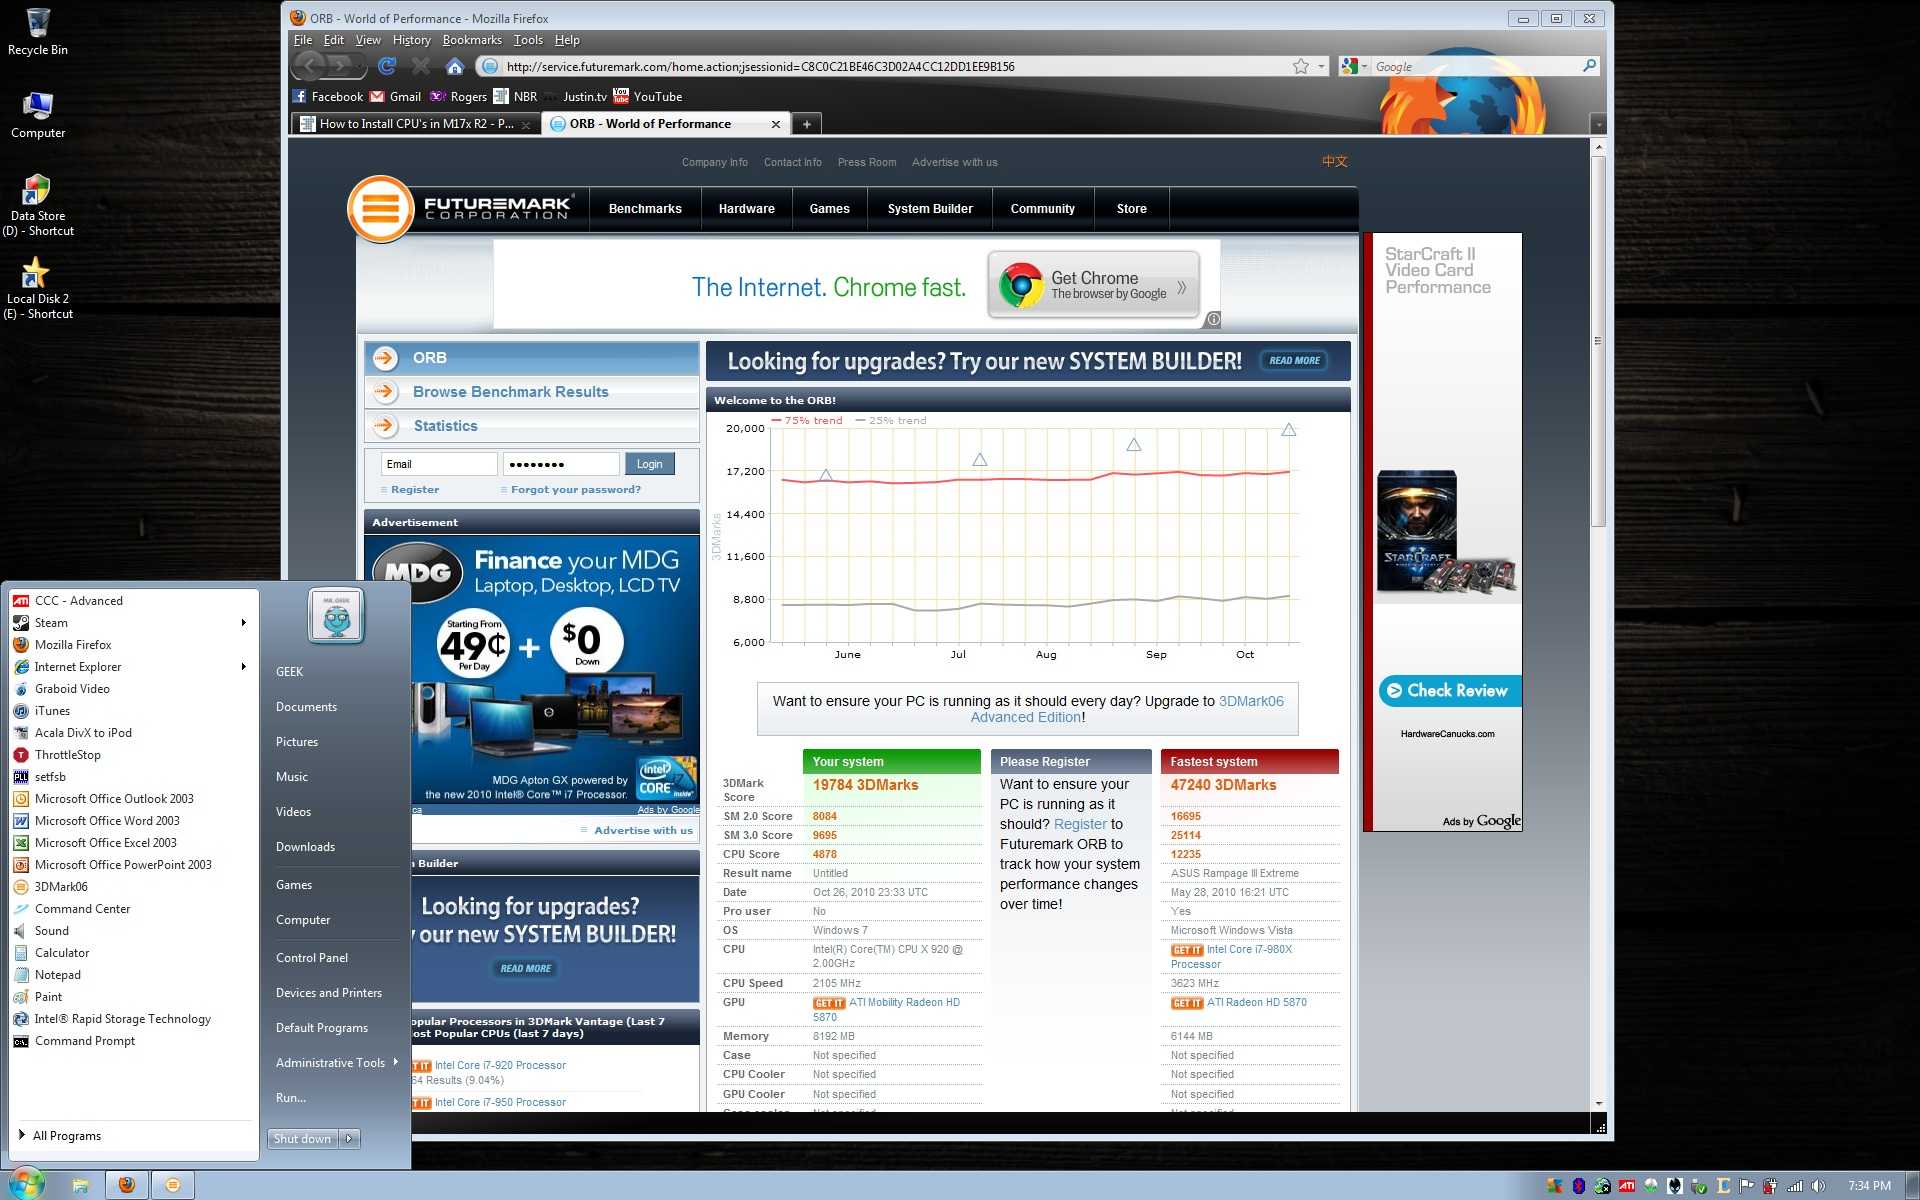The image size is (1920, 1200).
Task: Select Data Store (D) shortcut desktop icon
Action: 38,206
